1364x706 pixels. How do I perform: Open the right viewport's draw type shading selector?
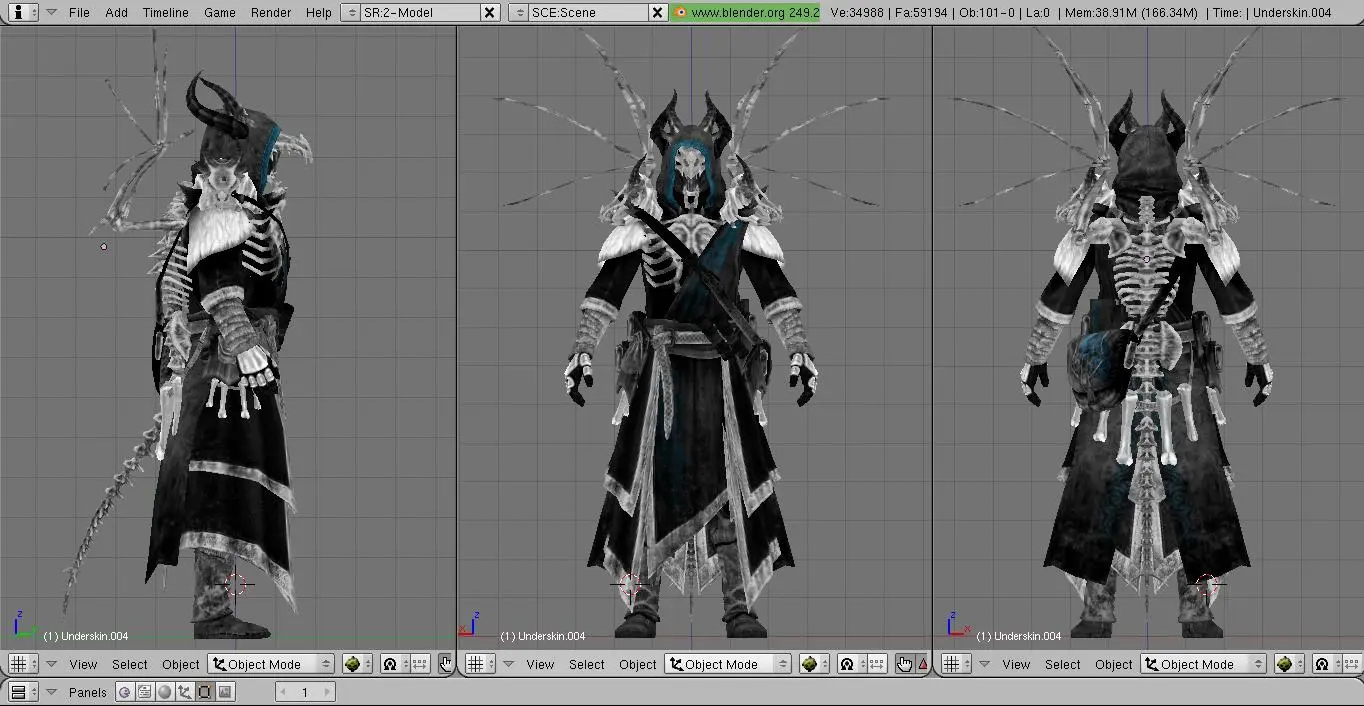pos(1290,664)
